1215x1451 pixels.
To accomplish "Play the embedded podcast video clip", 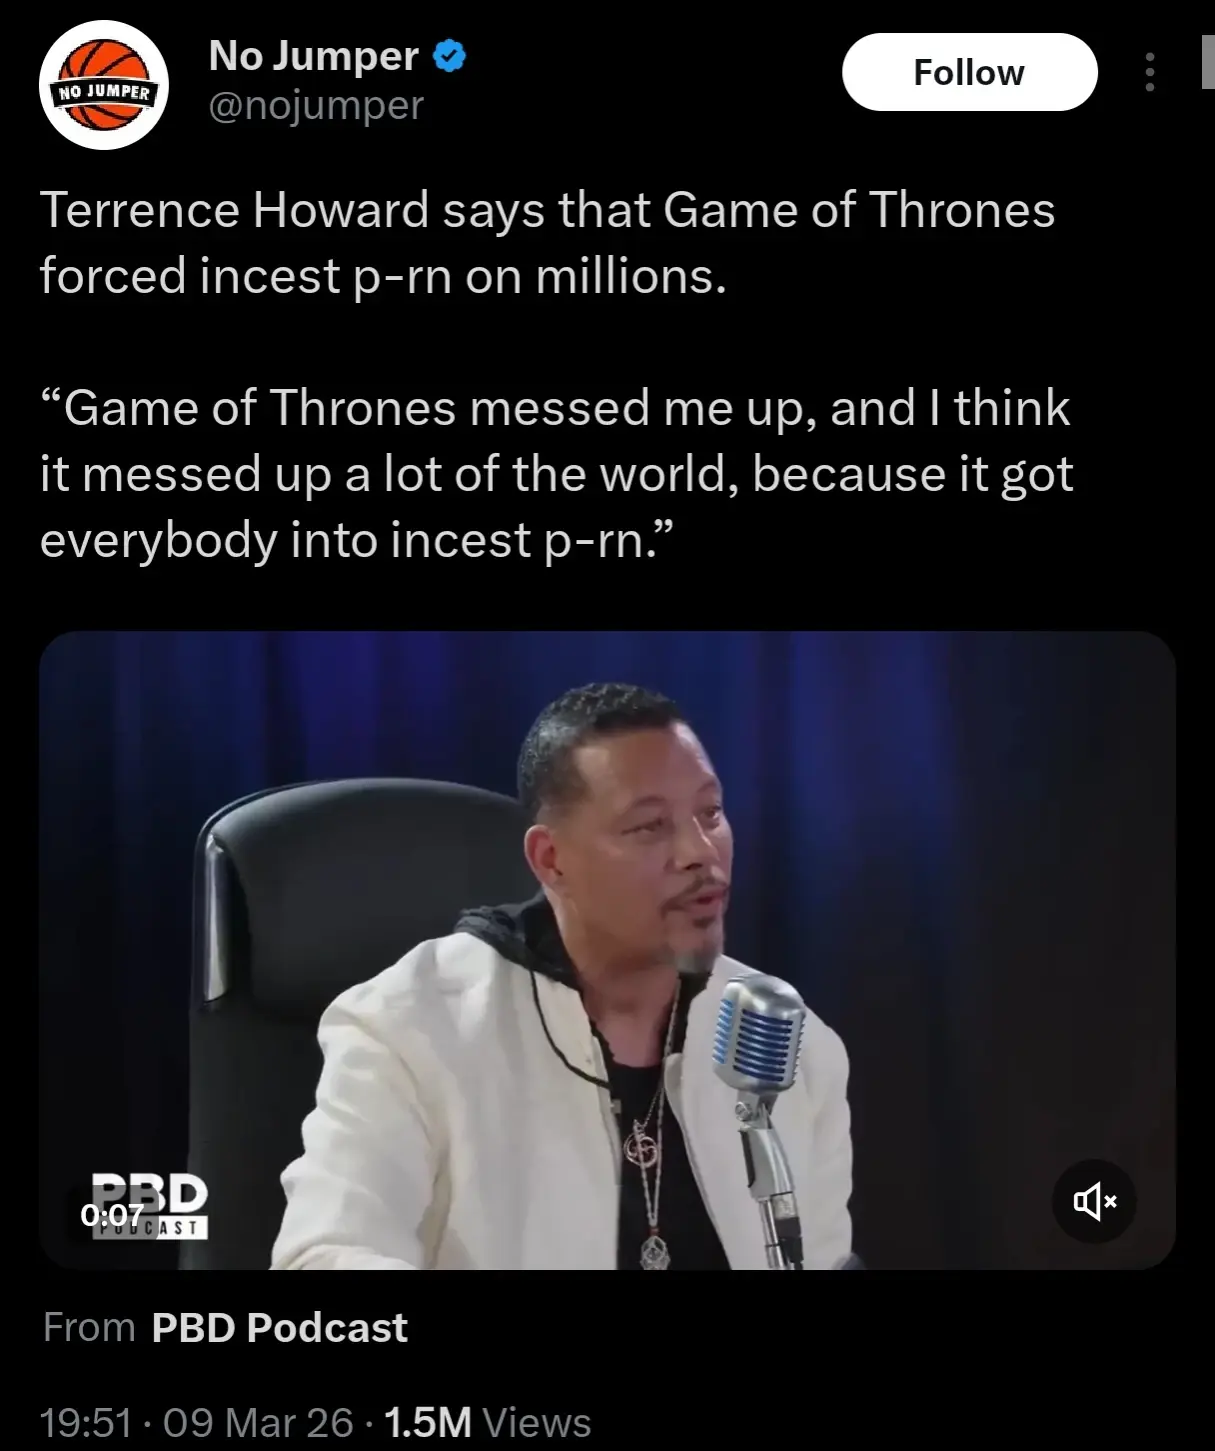I will tap(607, 950).
